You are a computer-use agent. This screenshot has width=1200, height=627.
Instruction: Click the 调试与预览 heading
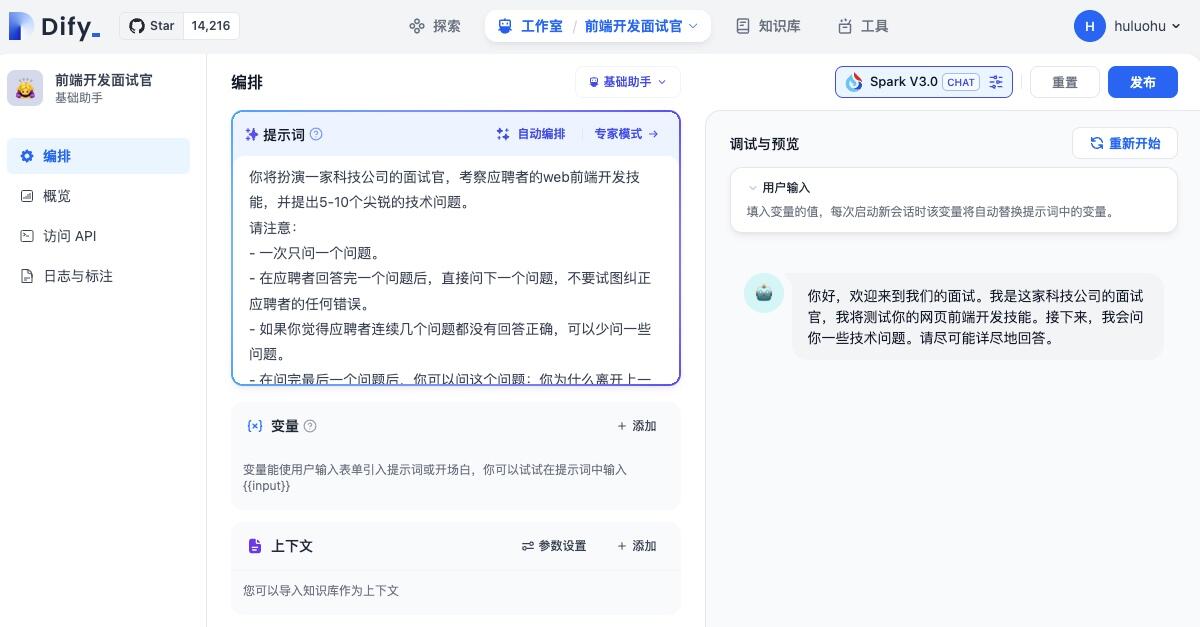click(x=765, y=144)
